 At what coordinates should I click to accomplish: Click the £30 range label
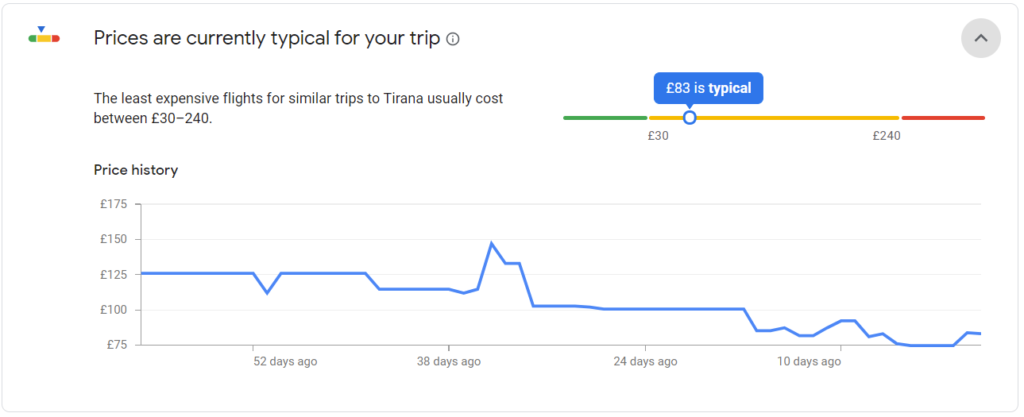[x=658, y=136]
